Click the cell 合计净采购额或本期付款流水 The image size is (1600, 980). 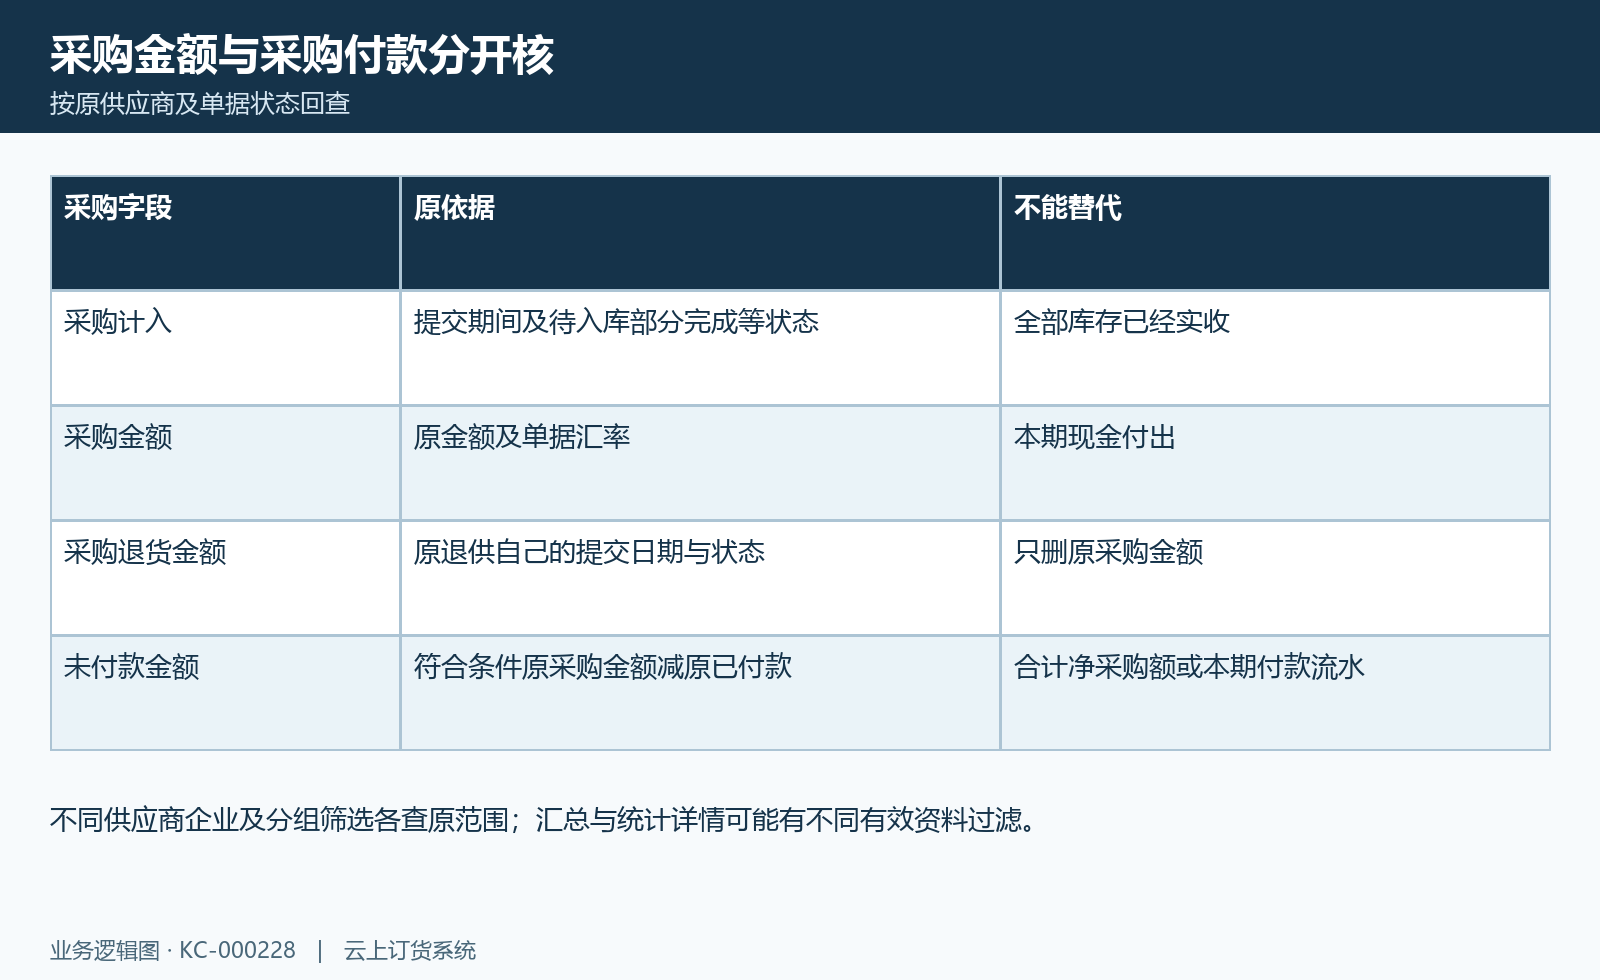1275,693
